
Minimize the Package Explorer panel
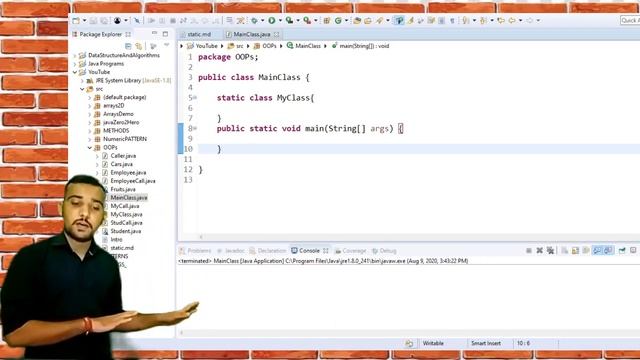pyautogui.click(x=154, y=33)
